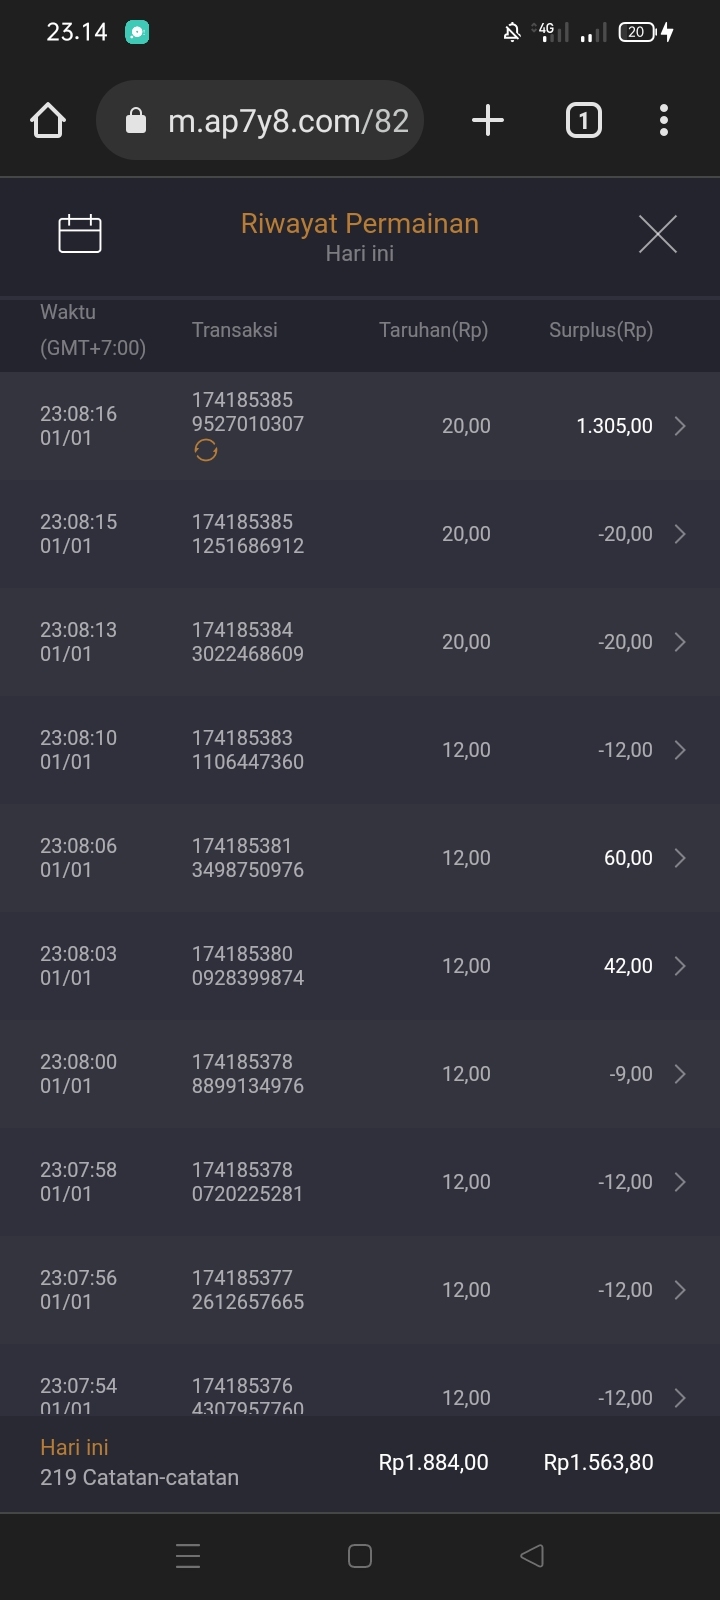Tap the Riwayat Permainan title
Viewport: 720px width, 1600px height.
tap(360, 224)
